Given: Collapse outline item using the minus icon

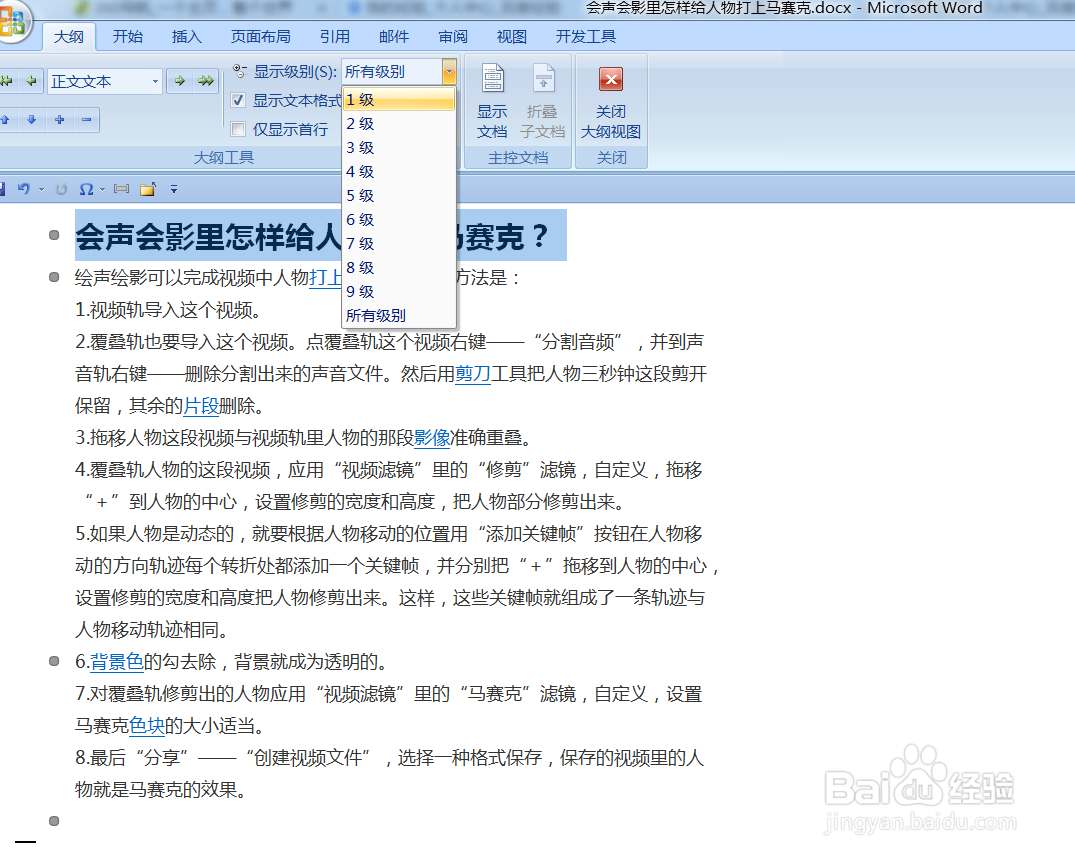Looking at the screenshot, I should click(87, 120).
